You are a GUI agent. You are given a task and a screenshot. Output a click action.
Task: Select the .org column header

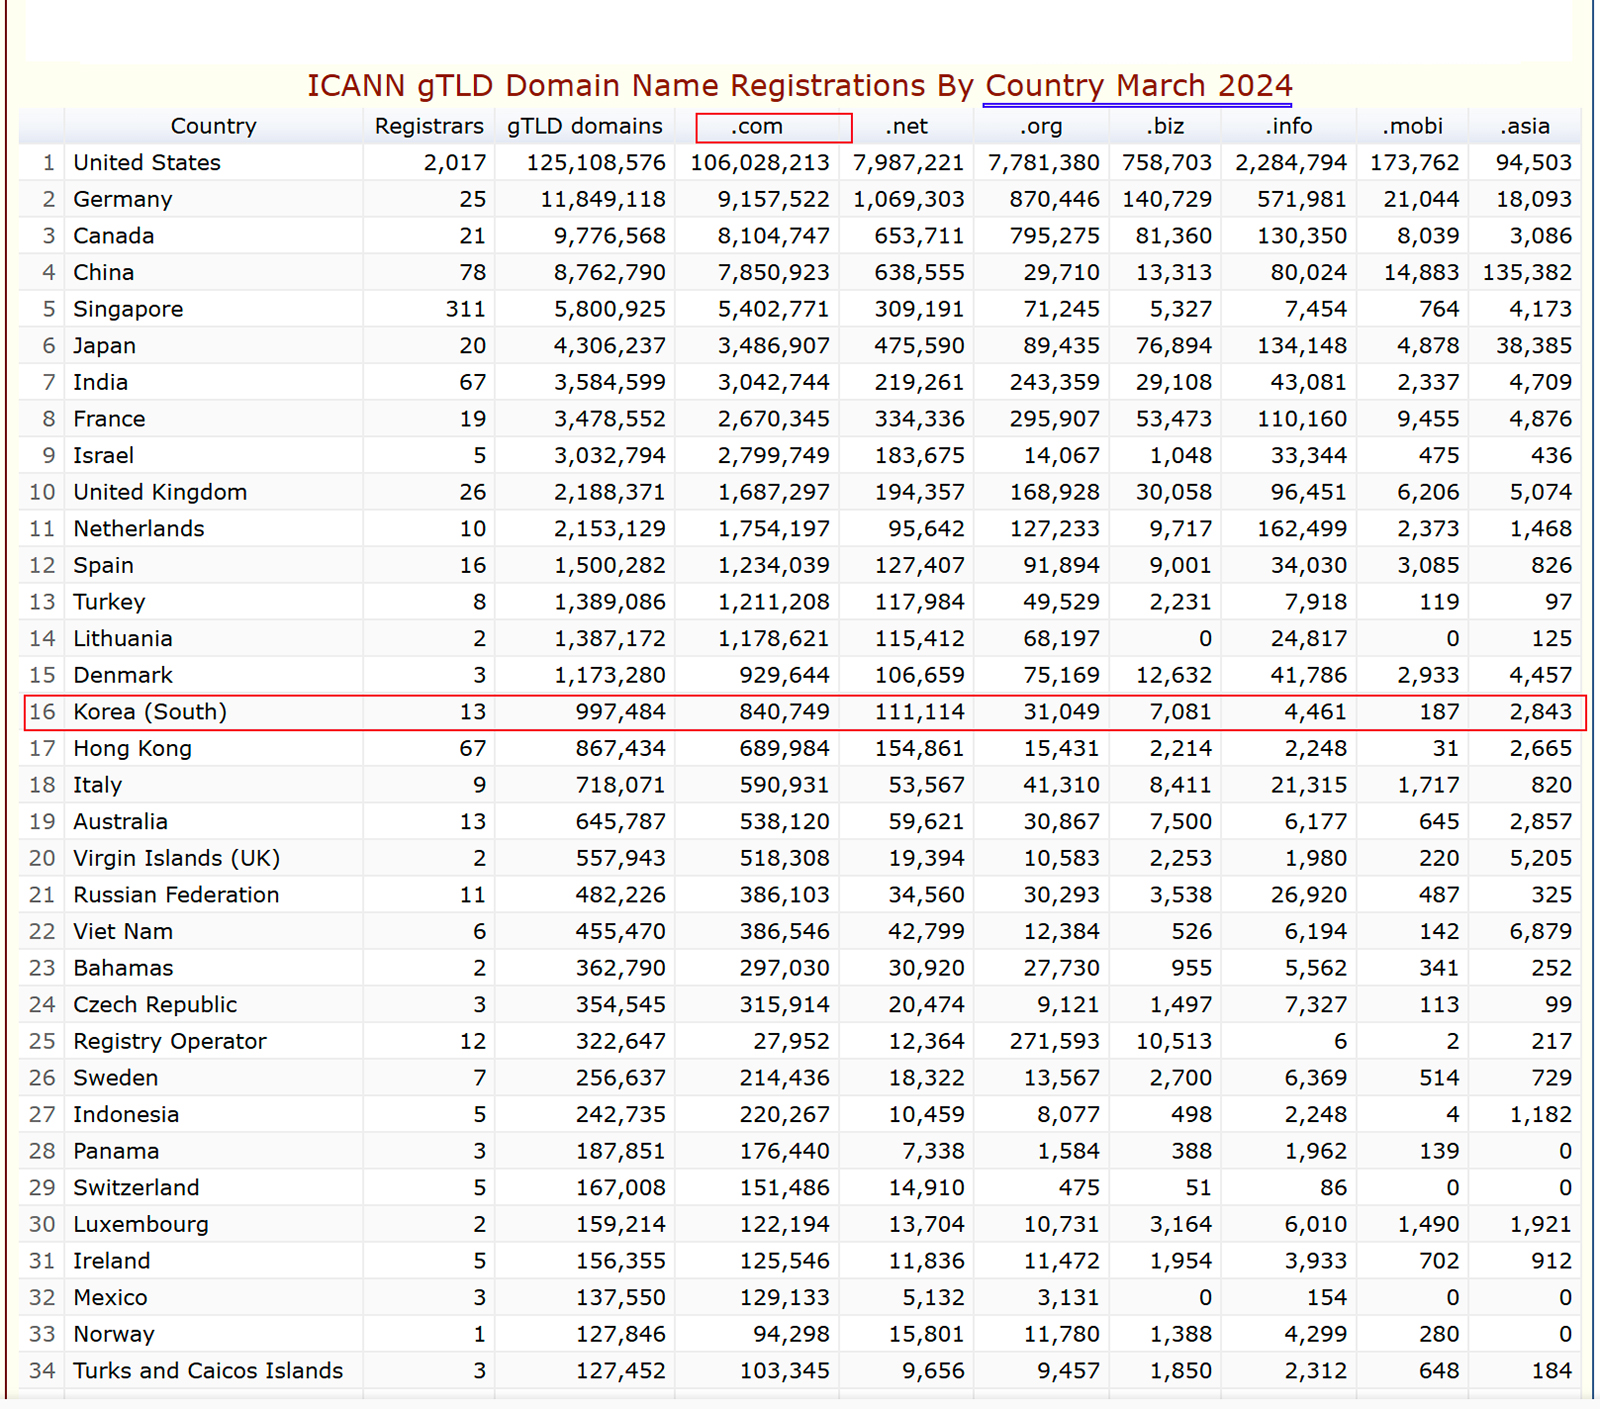[1041, 126]
